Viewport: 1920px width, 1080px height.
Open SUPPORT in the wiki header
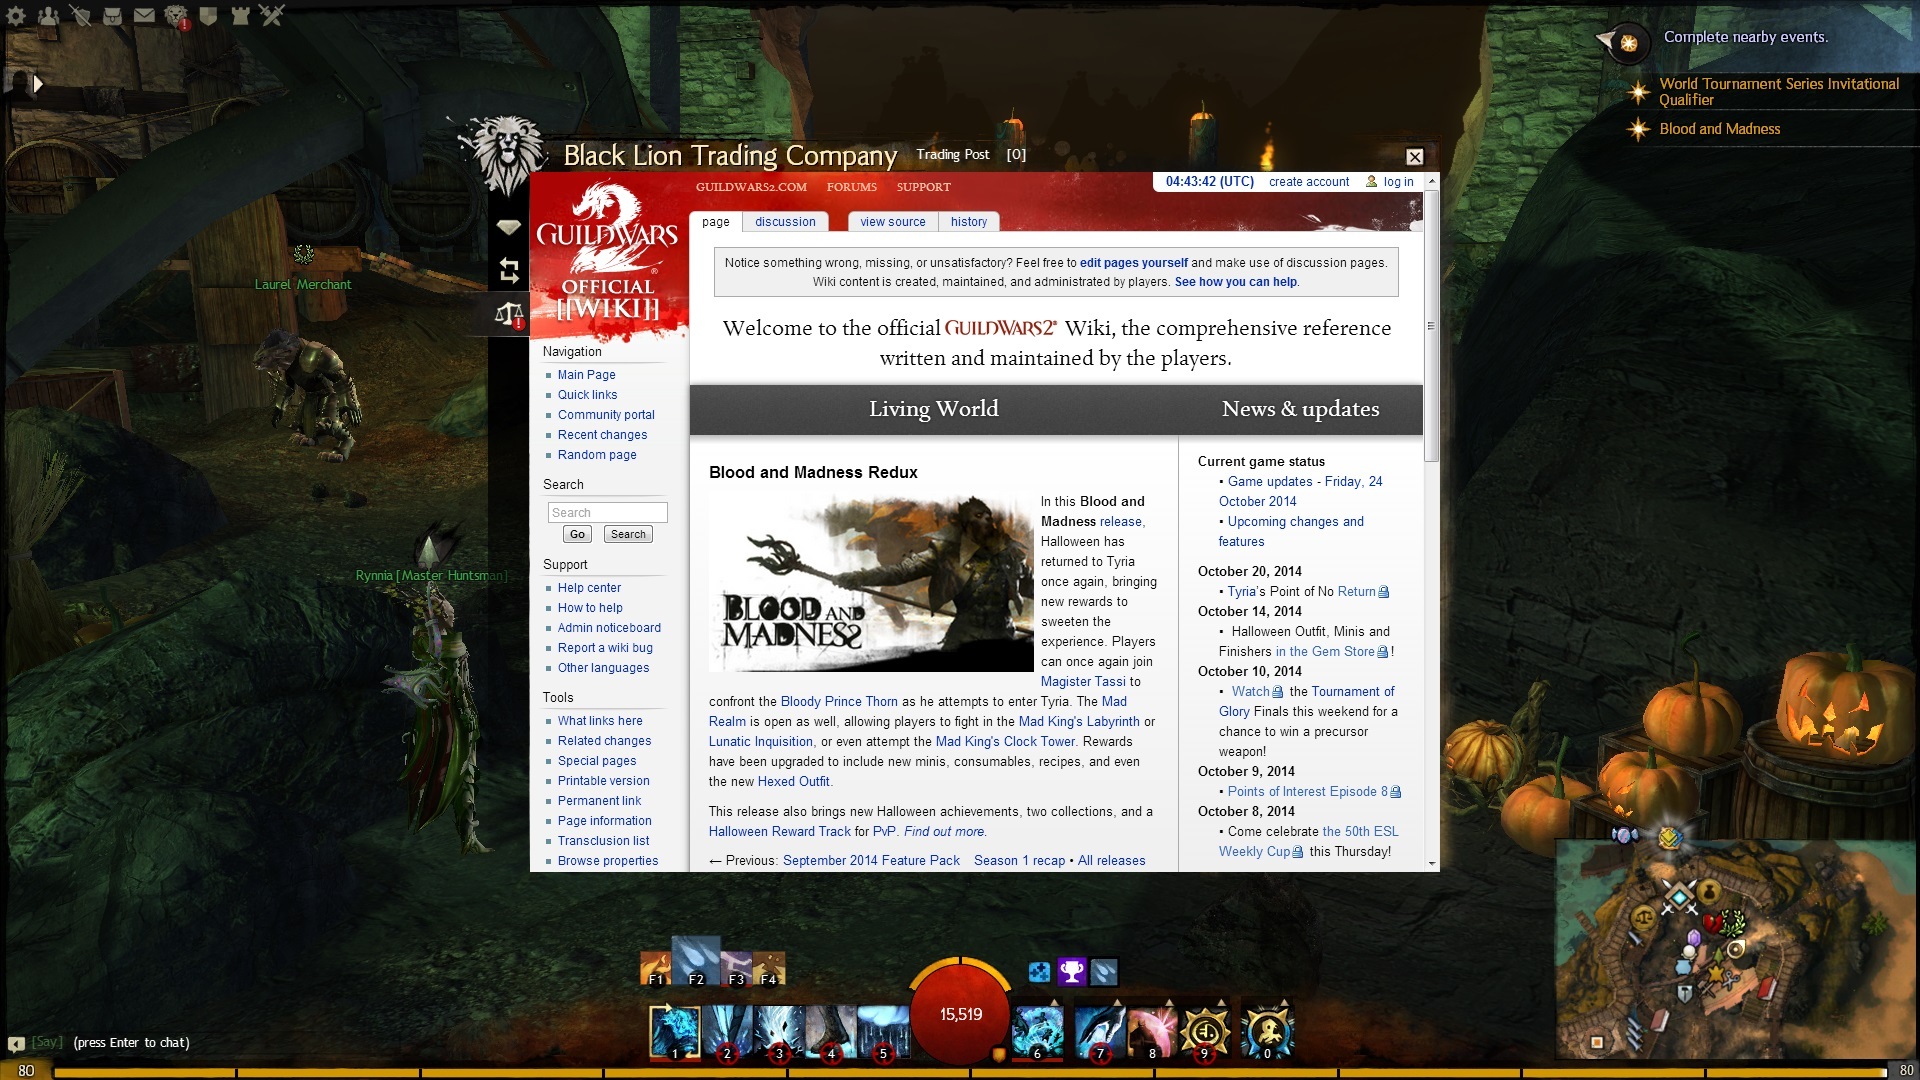924,187
